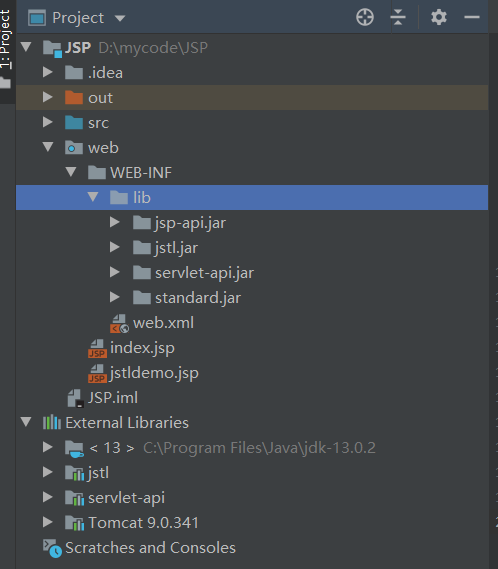The width and height of the screenshot is (498, 569).
Task: Click the Scratches and Consoles icon
Action: tap(52, 548)
